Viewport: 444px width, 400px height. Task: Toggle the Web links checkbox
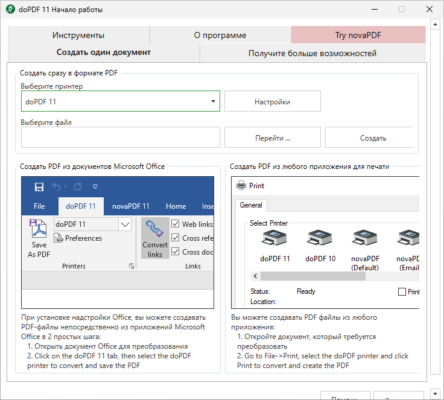(175, 224)
